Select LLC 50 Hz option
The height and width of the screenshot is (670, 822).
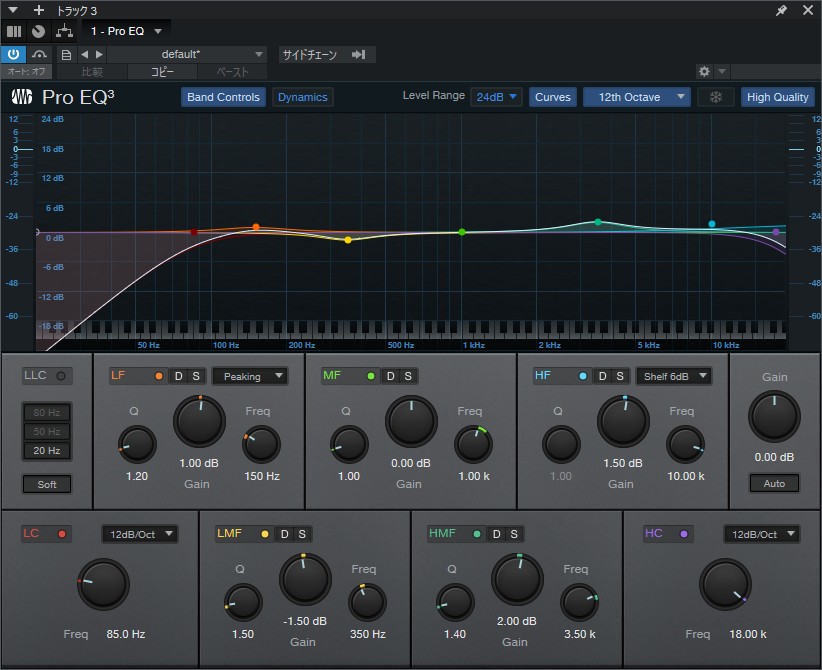click(x=47, y=431)
